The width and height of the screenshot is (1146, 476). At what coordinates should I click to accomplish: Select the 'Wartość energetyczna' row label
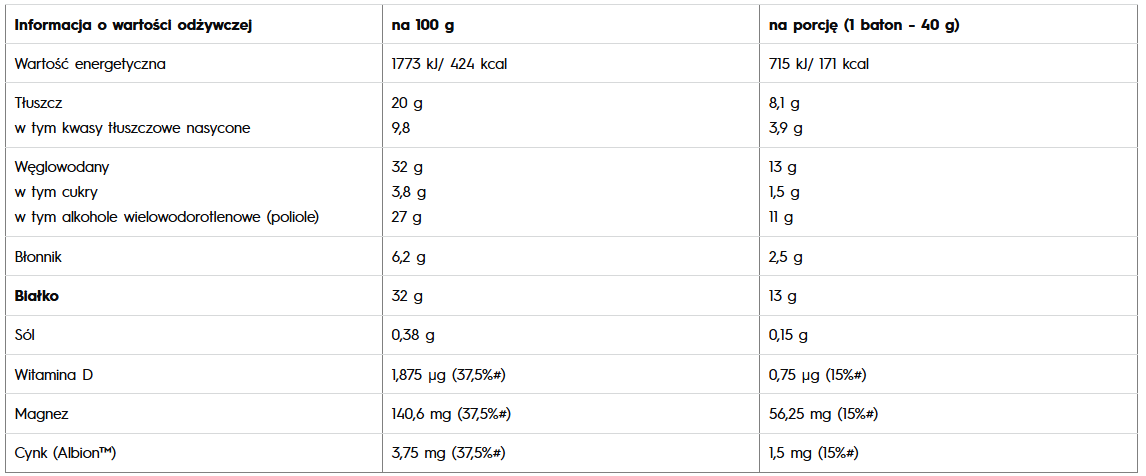pos(90,64)
